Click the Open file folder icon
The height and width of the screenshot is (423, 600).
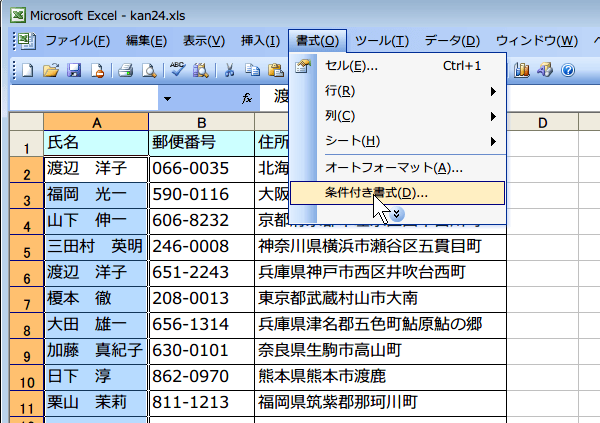pos(50,70)
